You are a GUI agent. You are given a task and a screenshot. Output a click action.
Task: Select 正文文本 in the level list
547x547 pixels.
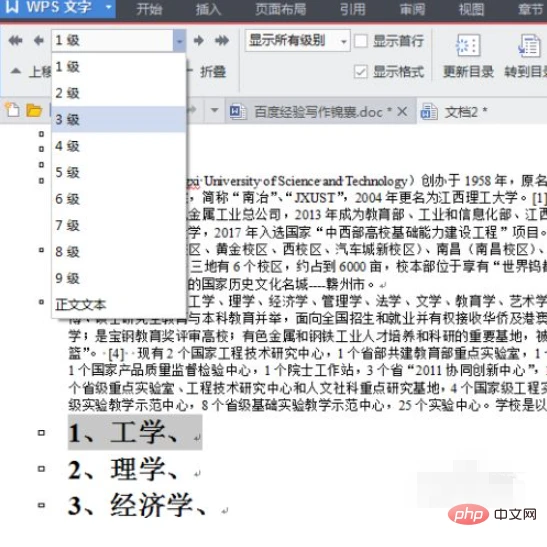119,305
